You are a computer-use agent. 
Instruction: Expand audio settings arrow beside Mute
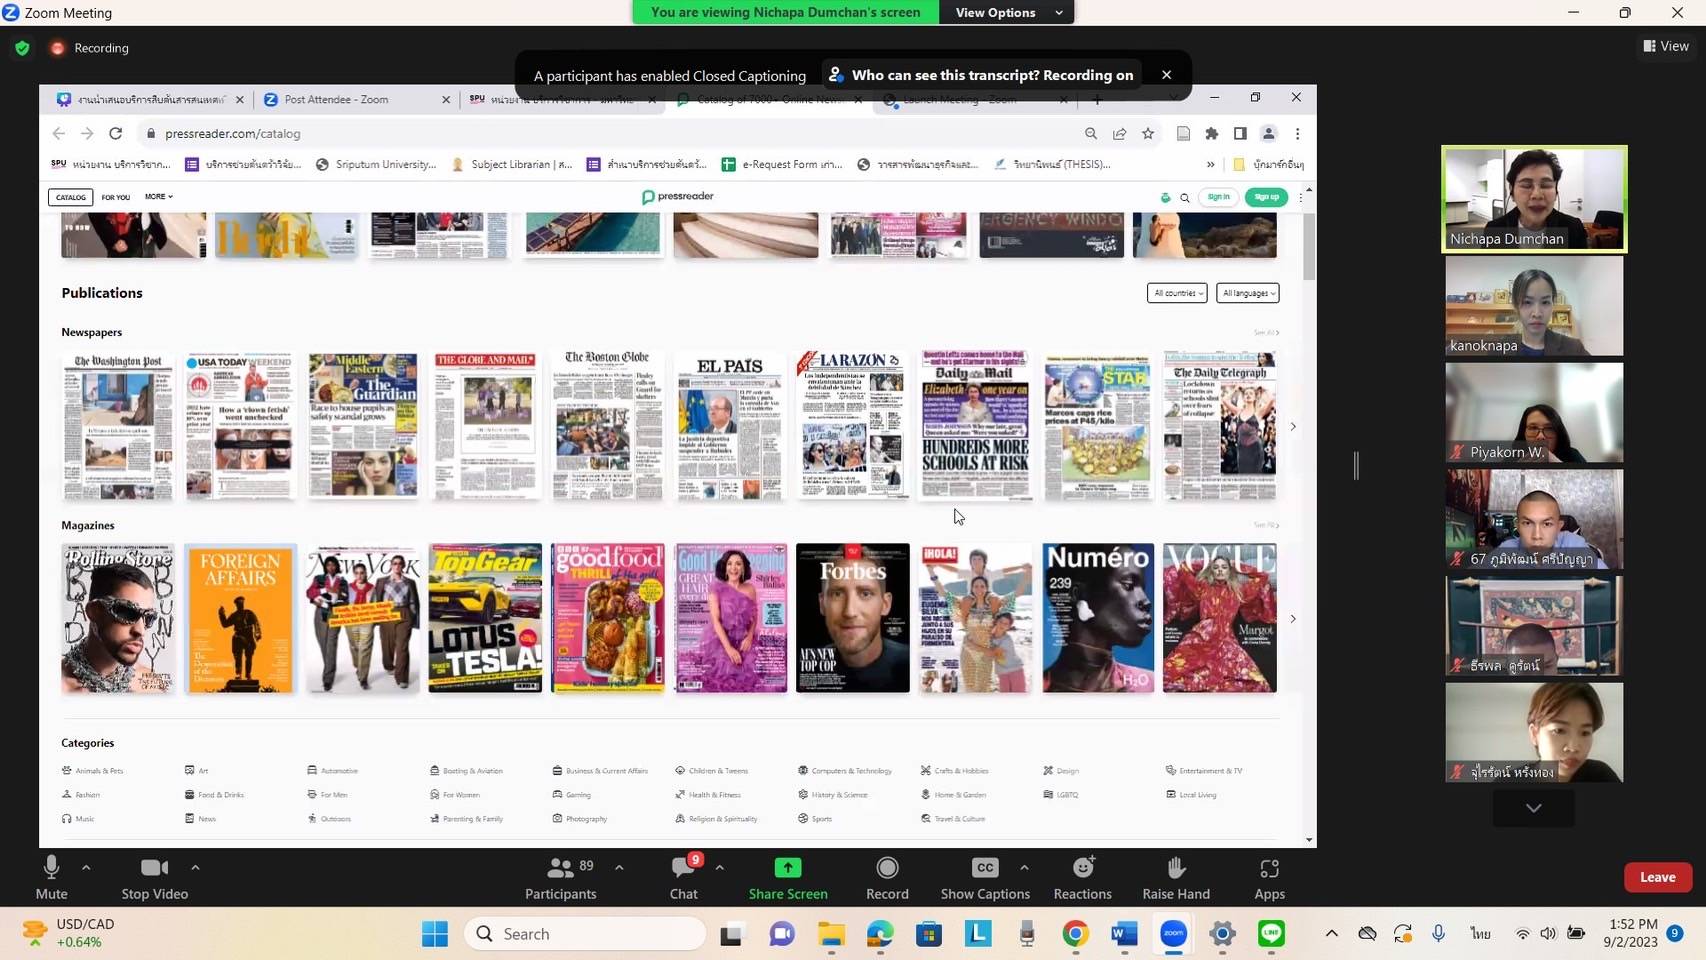coord(86,867)
